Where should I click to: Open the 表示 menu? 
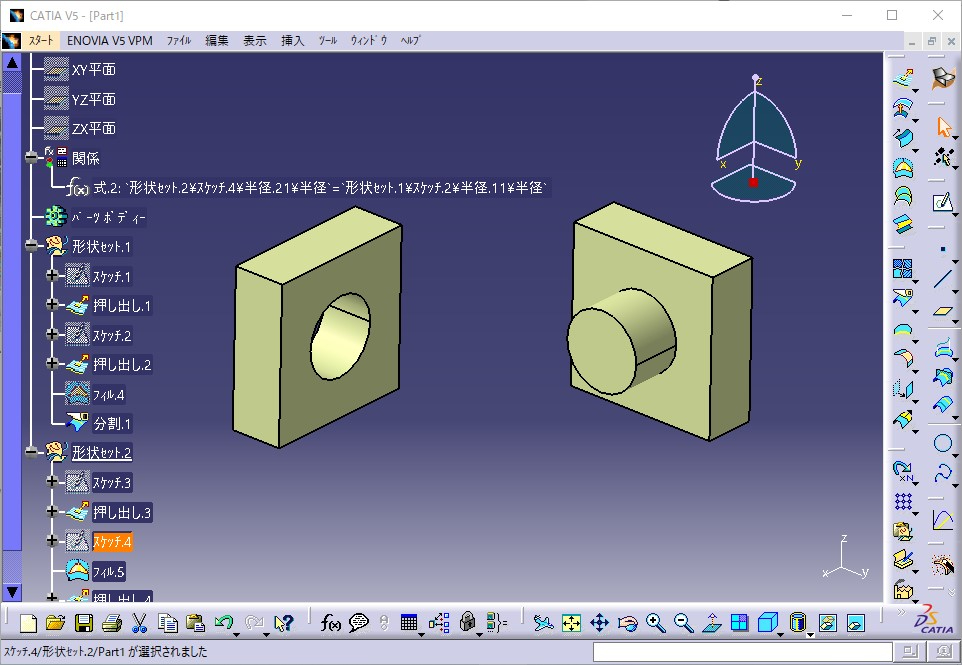click(255, 40)
